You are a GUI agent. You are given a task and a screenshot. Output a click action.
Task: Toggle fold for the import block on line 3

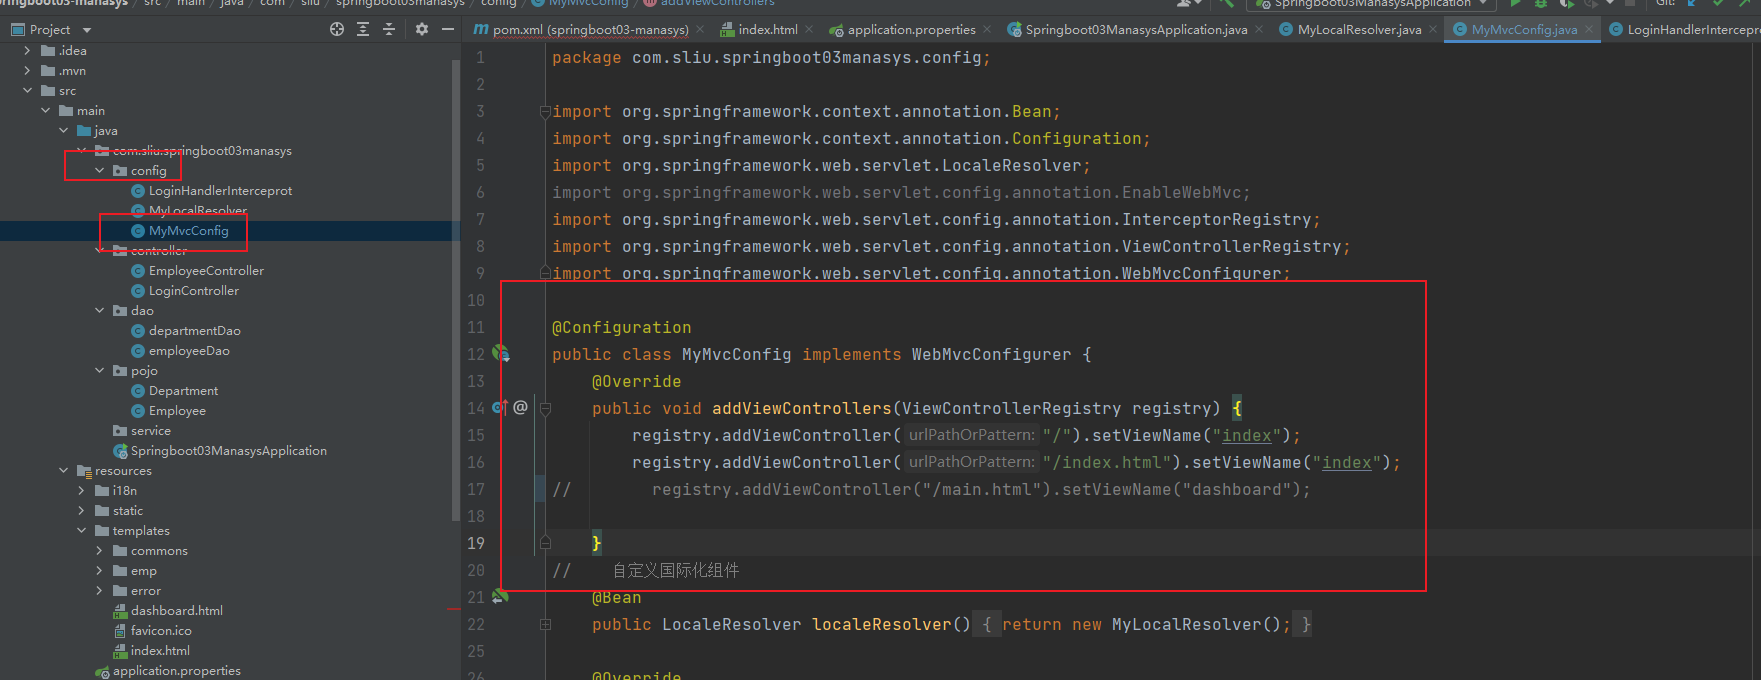click(545, 112)
